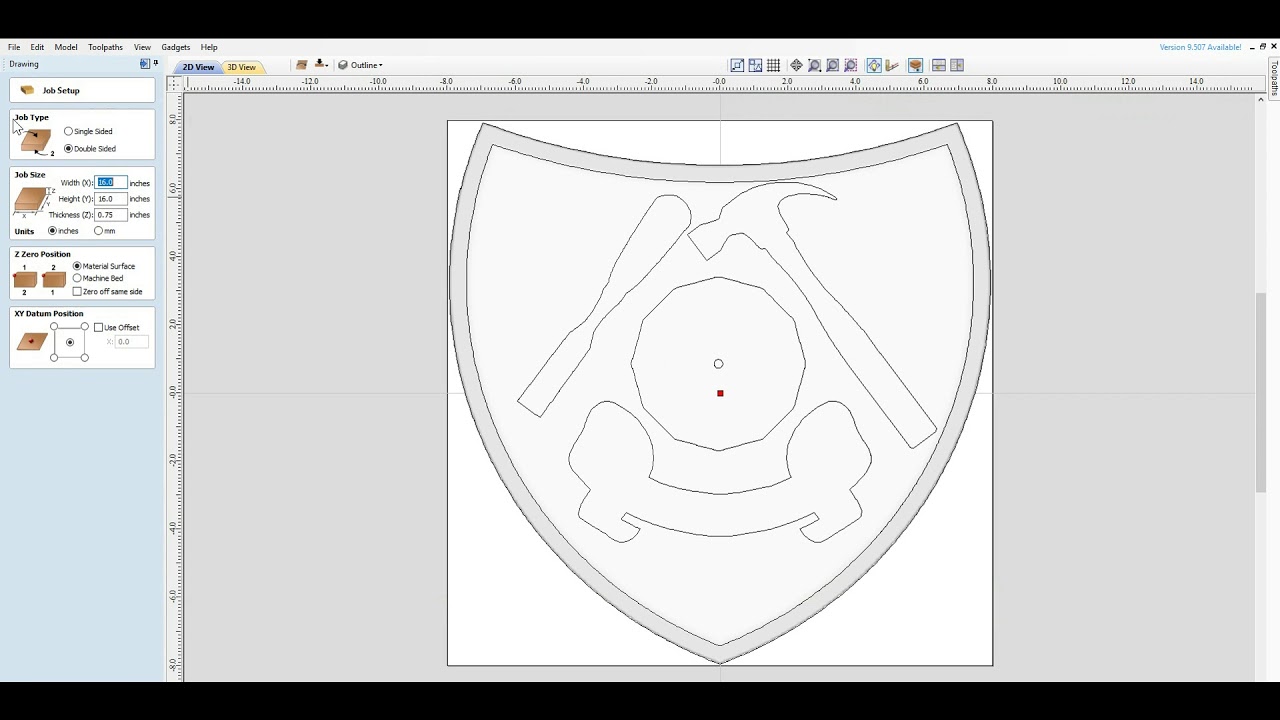This screenshot has width=1280, height=720.
Task: Click the angled tool icon beside yellow diamond
Action: click(892, 65)
